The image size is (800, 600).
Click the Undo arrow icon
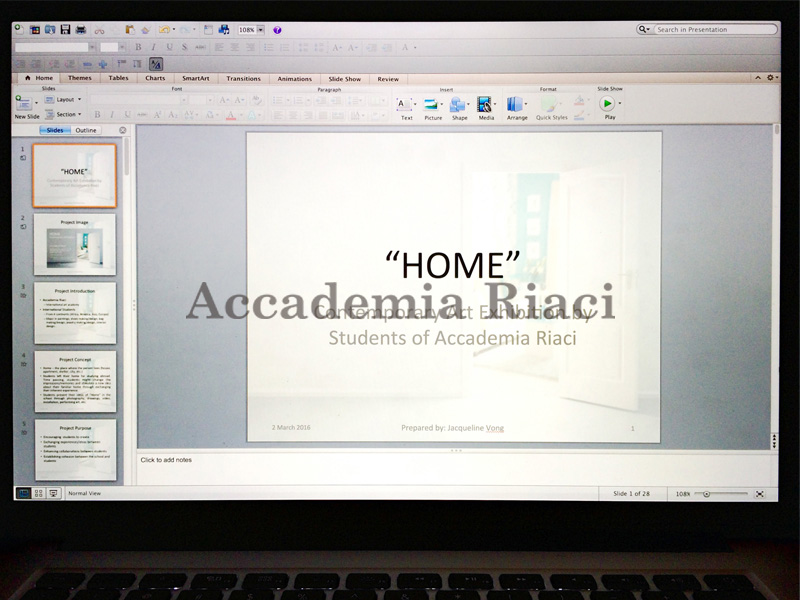164,30
